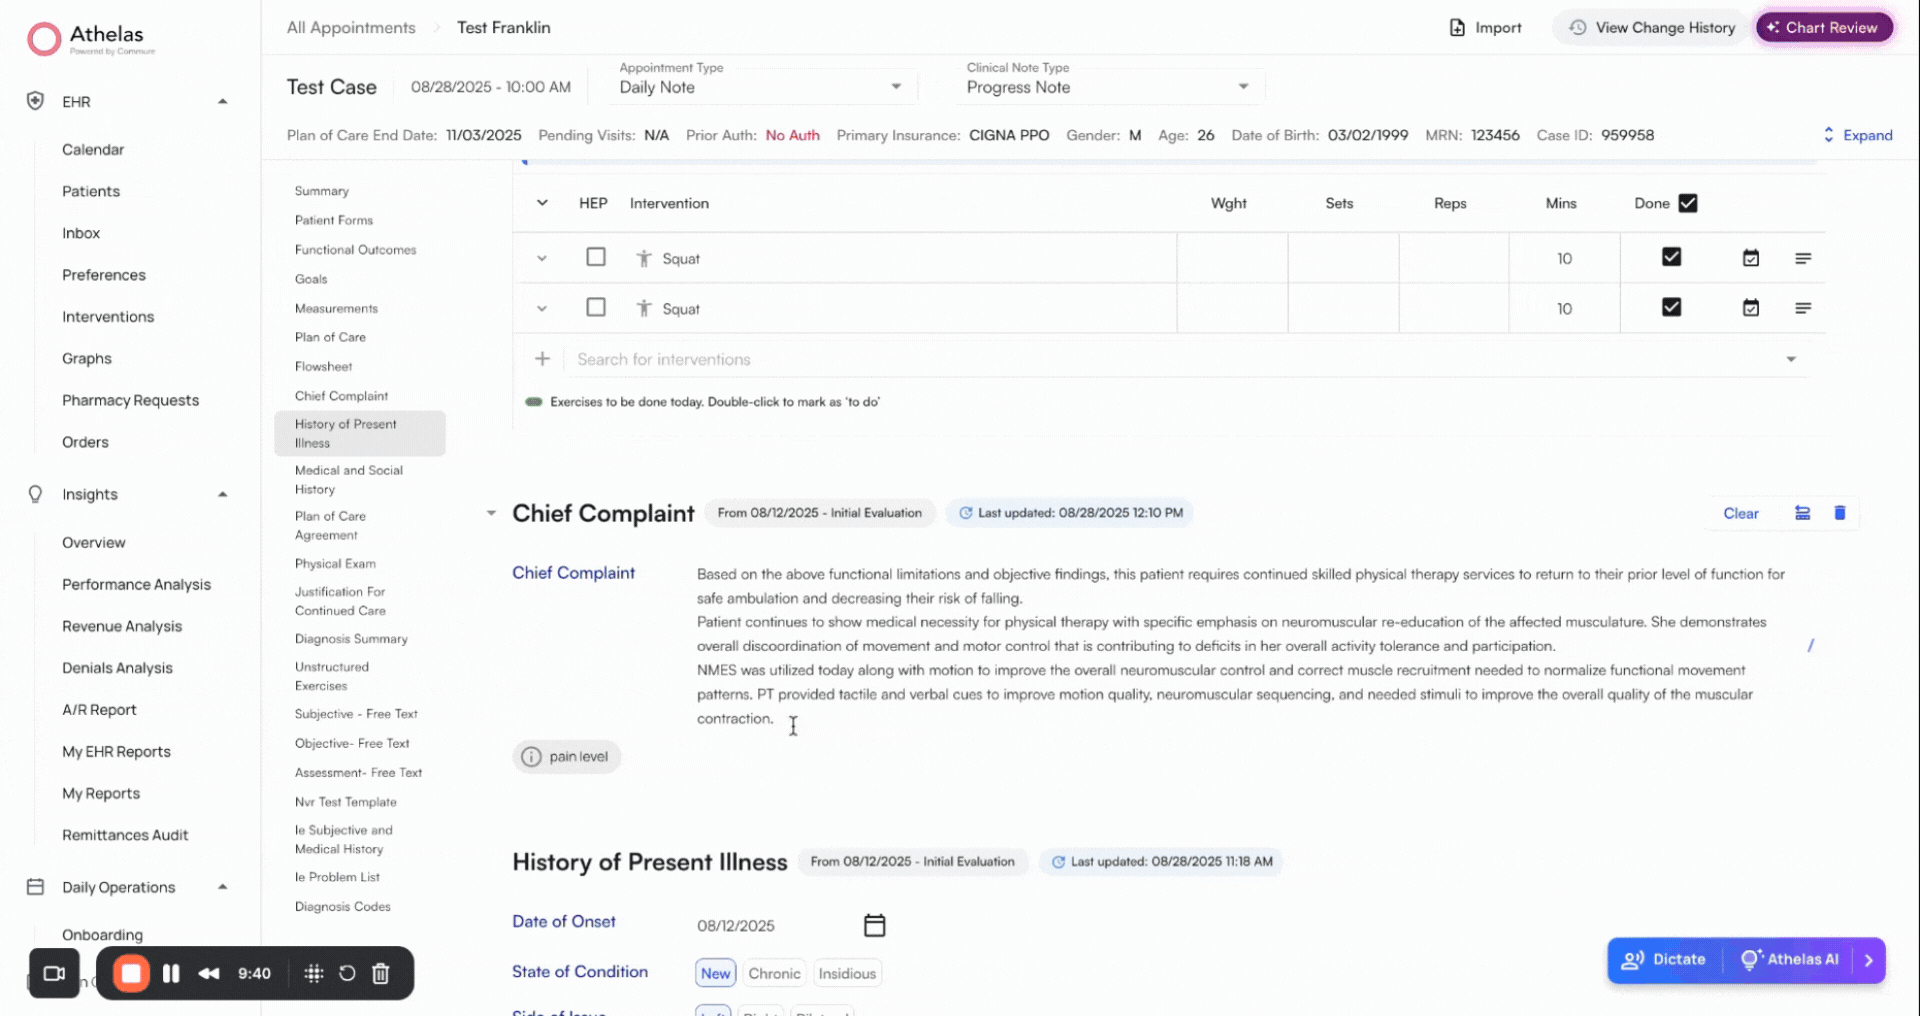Jump to Diagnosis Codes section
Image resolution: width=1920 pixels, height=1016 pixels.
343,906
